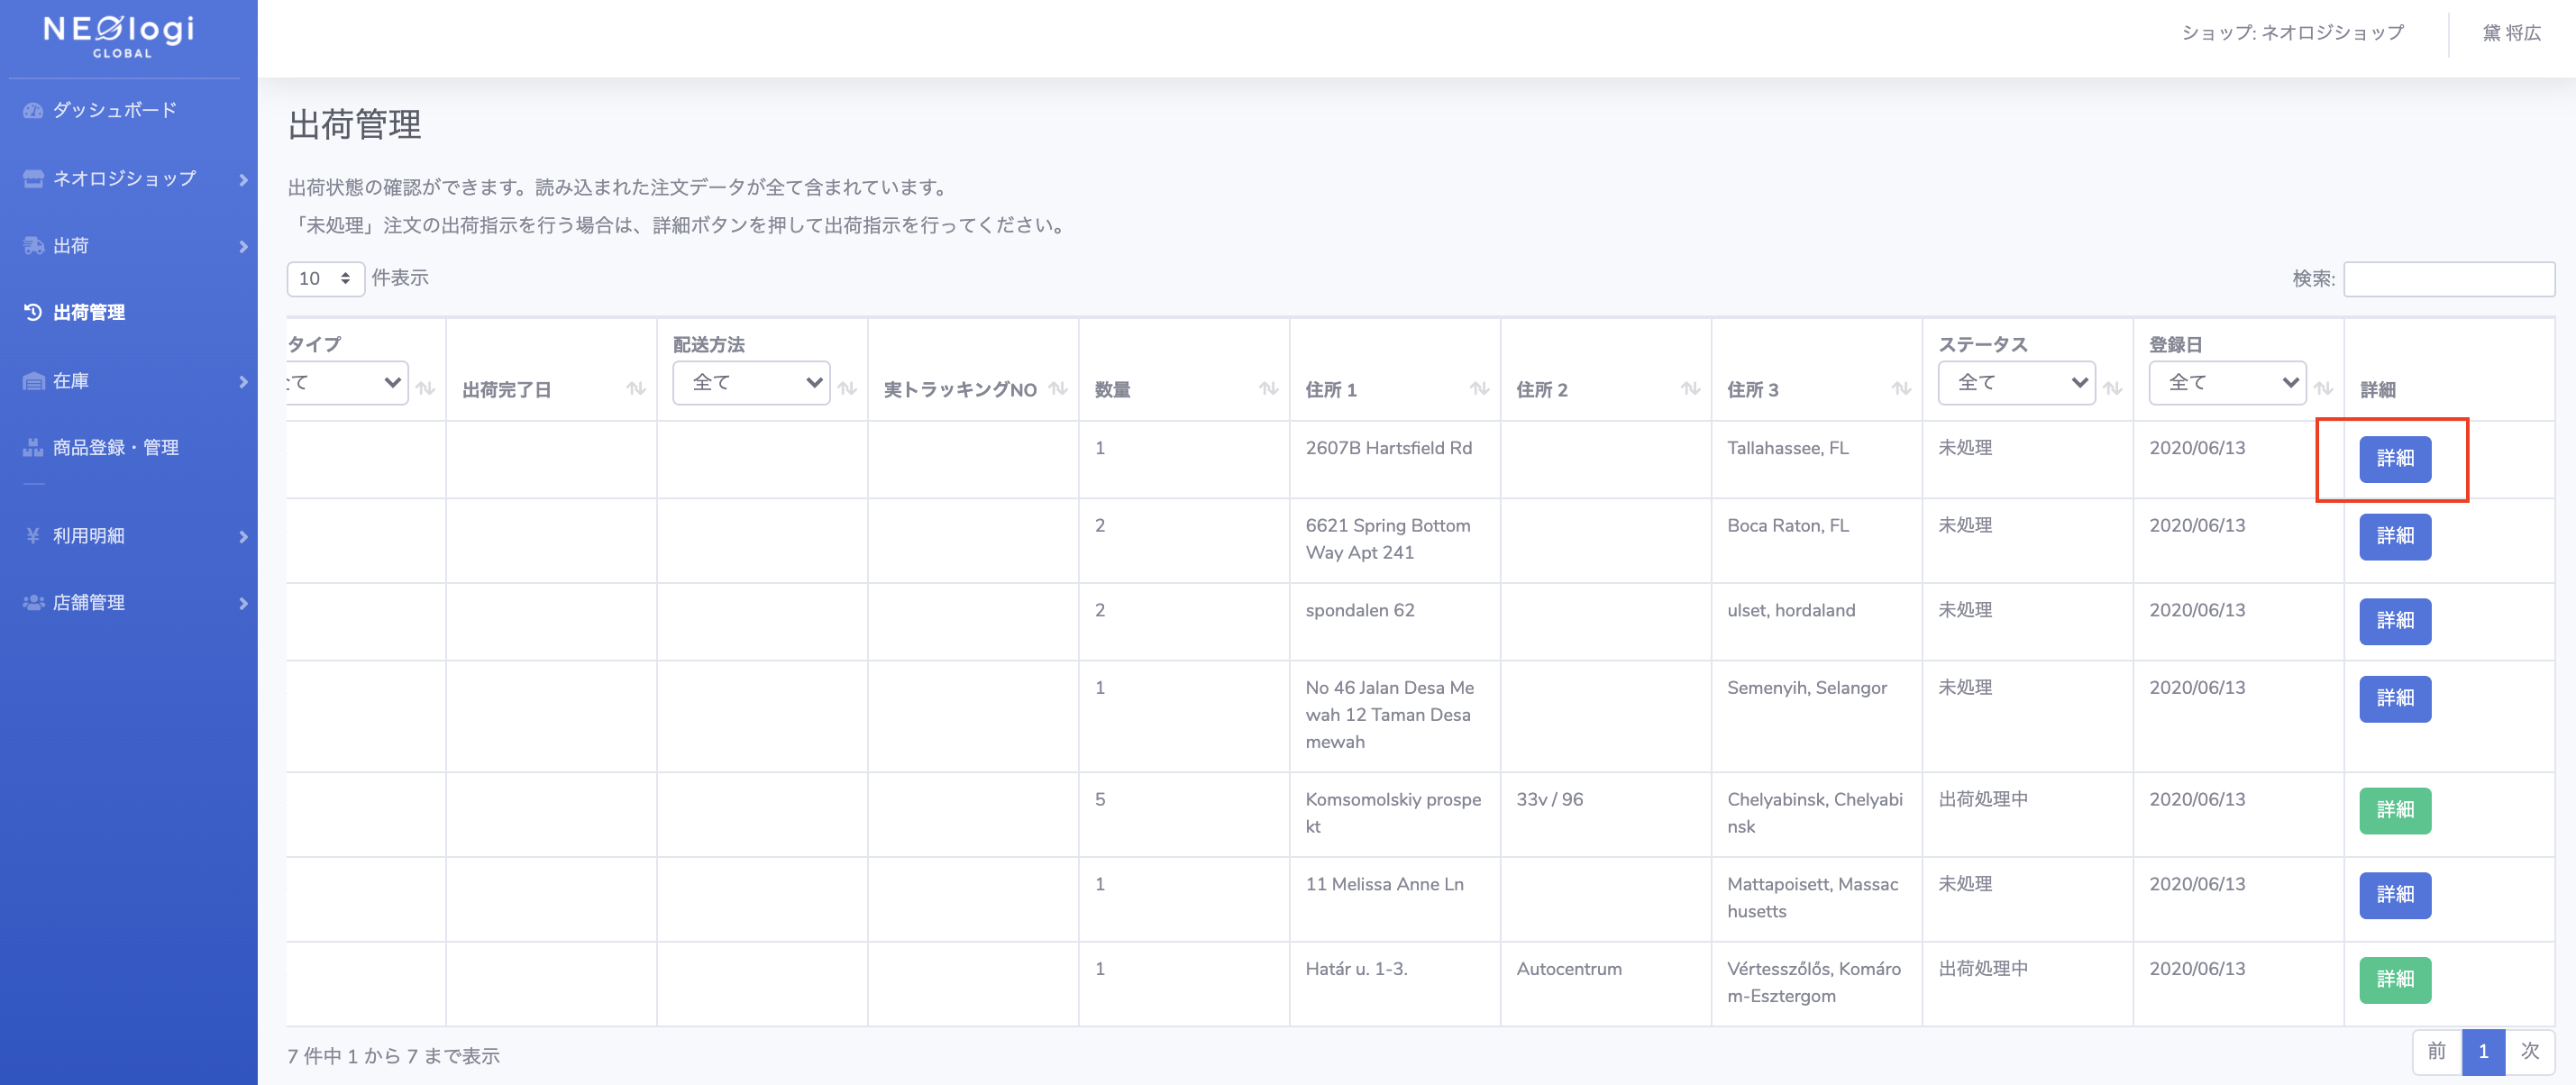Open the 10 件表示 page size dropdown
Screen dimensions: 2576x1085
[x=325, y=279]
